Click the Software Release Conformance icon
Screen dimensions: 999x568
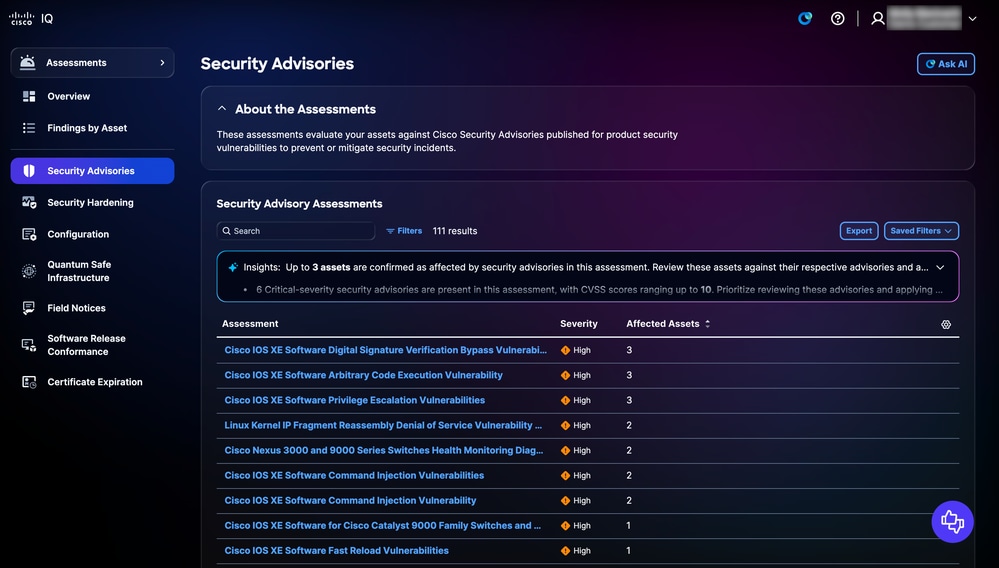29,345
